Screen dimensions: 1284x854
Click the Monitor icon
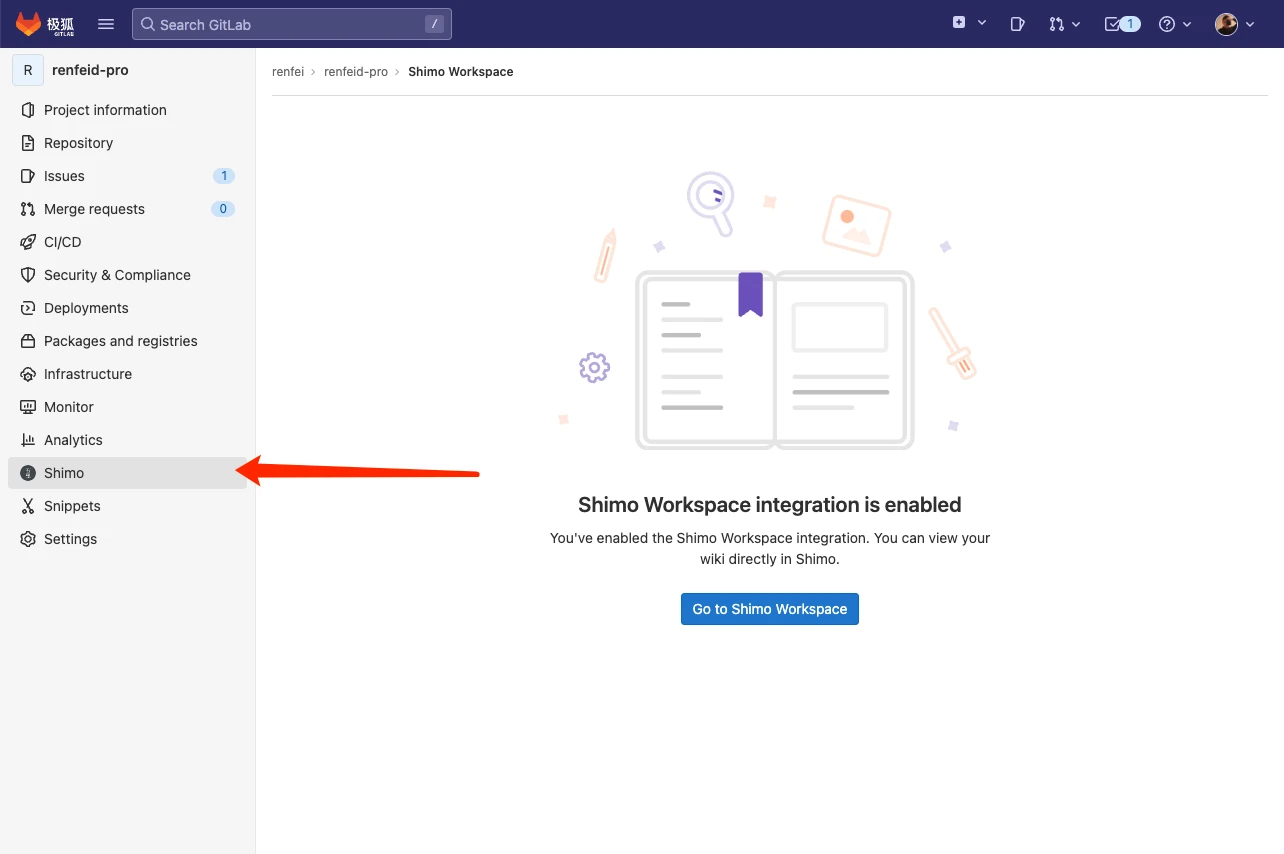coord(28,407)
